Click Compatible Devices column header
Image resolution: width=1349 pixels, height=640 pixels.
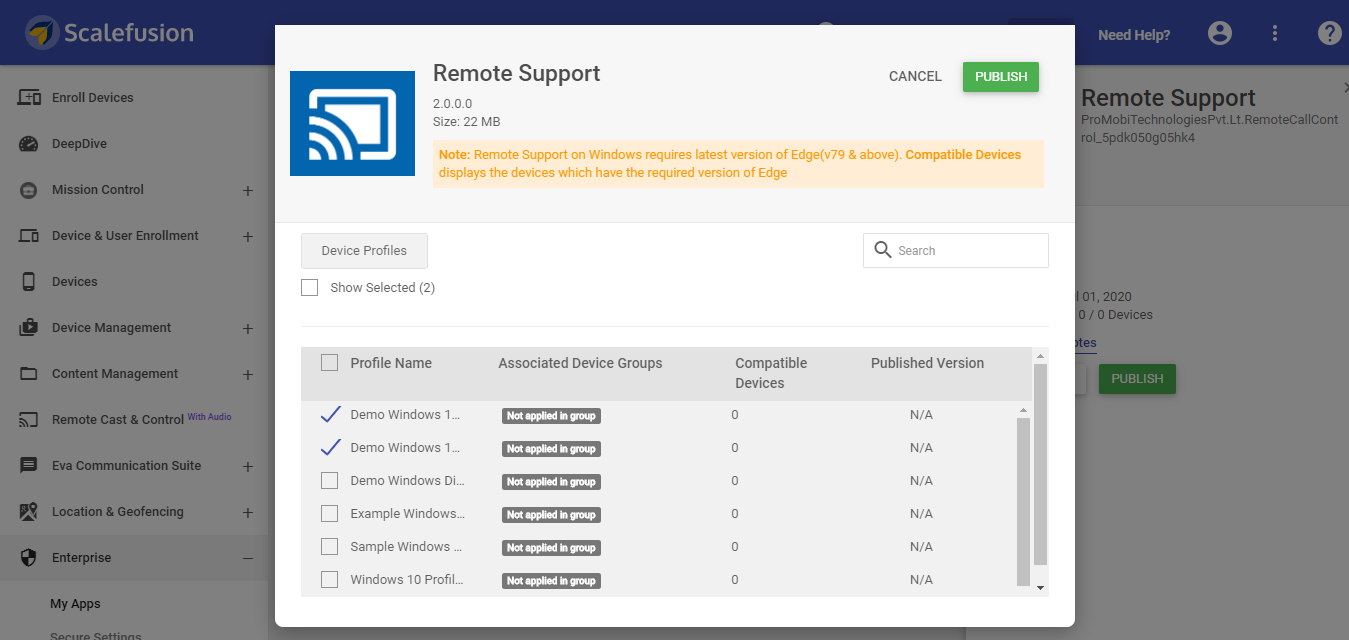coord(771,373)
